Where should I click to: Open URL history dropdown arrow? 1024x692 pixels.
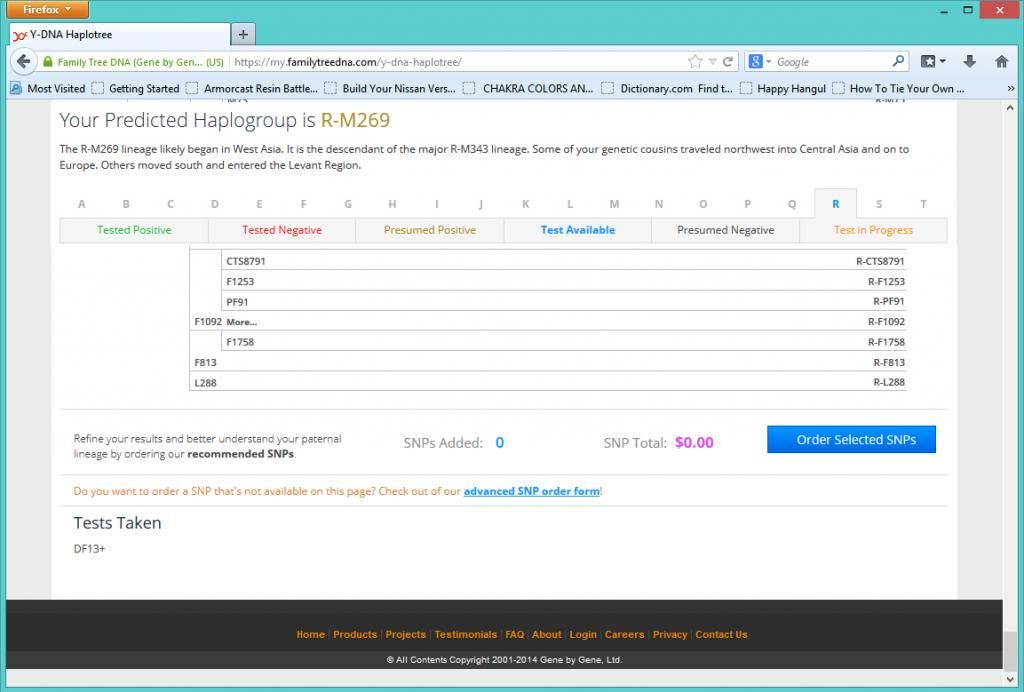click(x=712, y=62)
